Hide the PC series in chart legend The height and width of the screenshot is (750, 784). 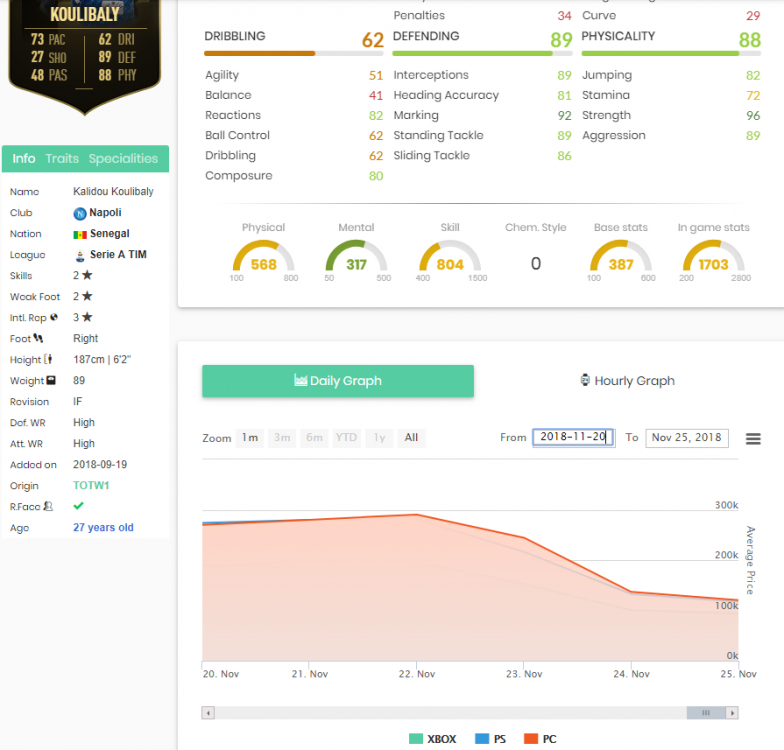pos(541,739)
